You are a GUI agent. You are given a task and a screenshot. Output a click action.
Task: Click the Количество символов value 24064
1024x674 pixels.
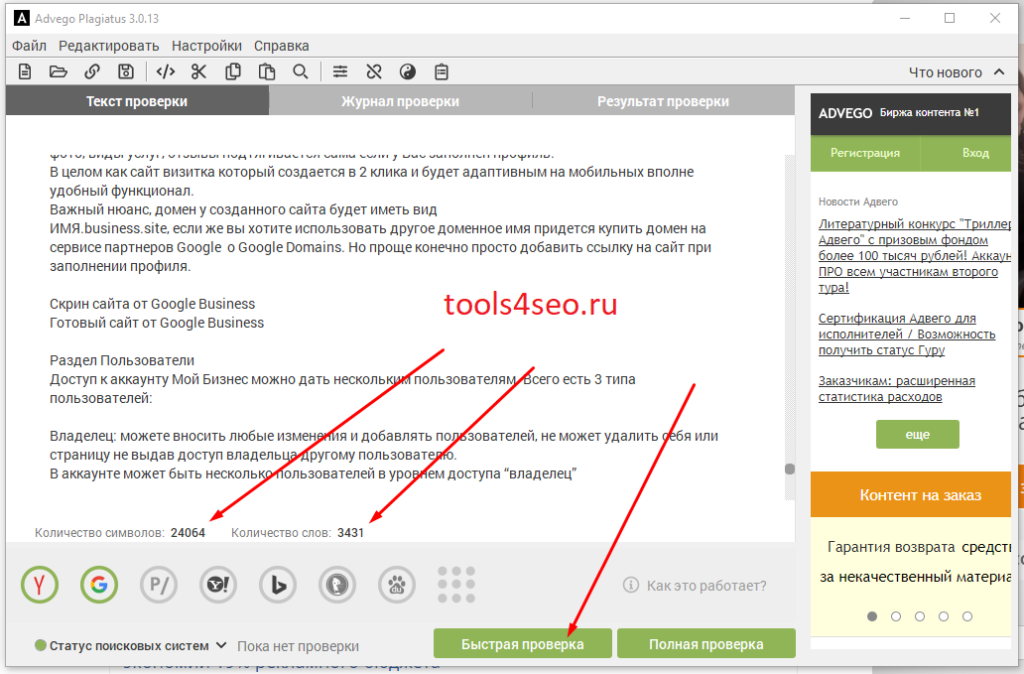click(188, 533)
